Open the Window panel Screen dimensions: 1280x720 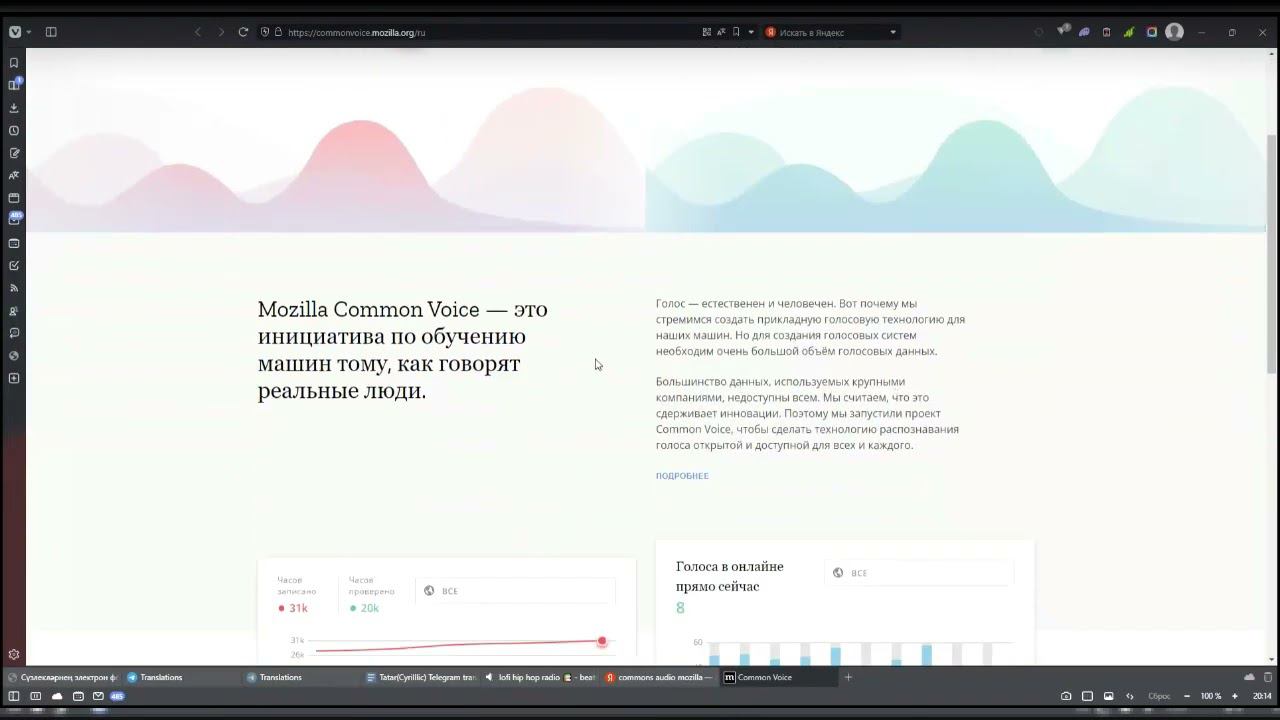(x=14, y=198)
